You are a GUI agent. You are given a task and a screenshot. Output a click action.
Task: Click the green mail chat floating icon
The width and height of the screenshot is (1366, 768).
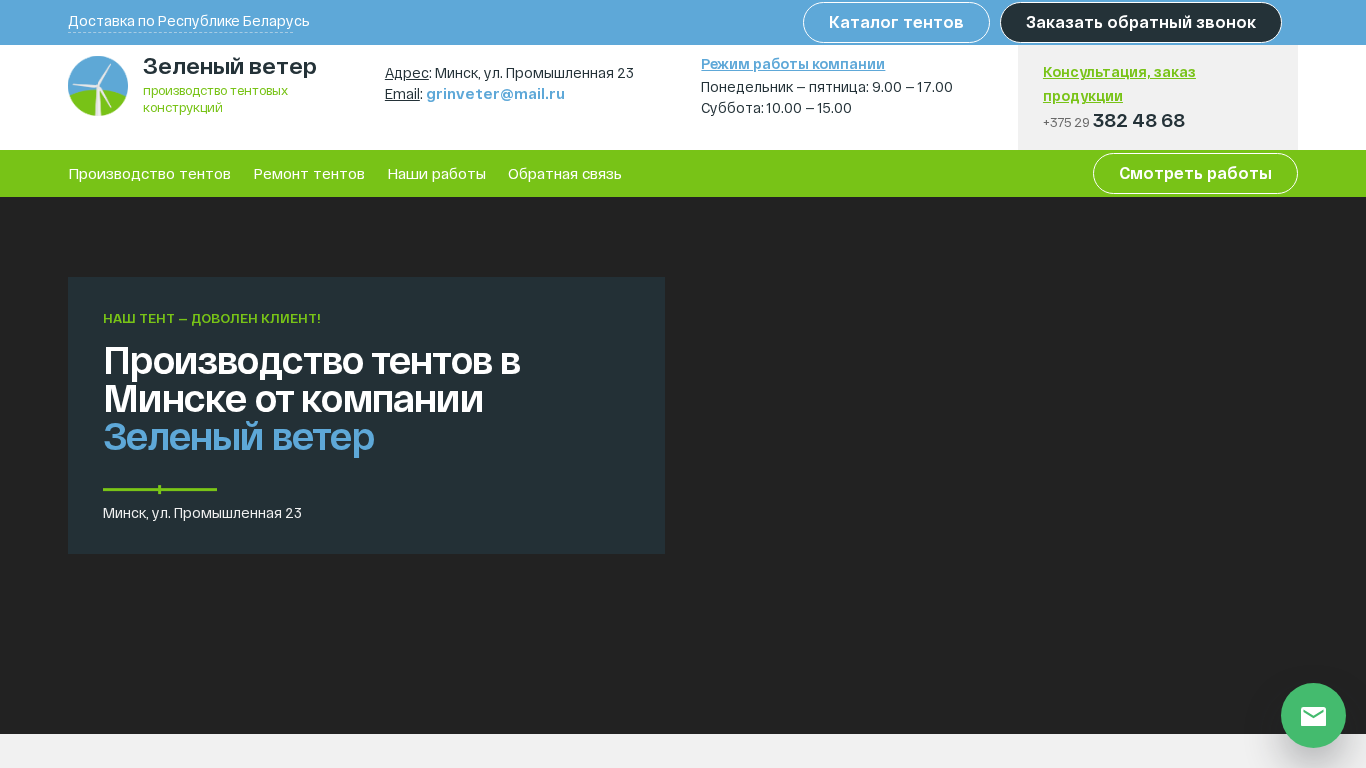(1313, 715)
